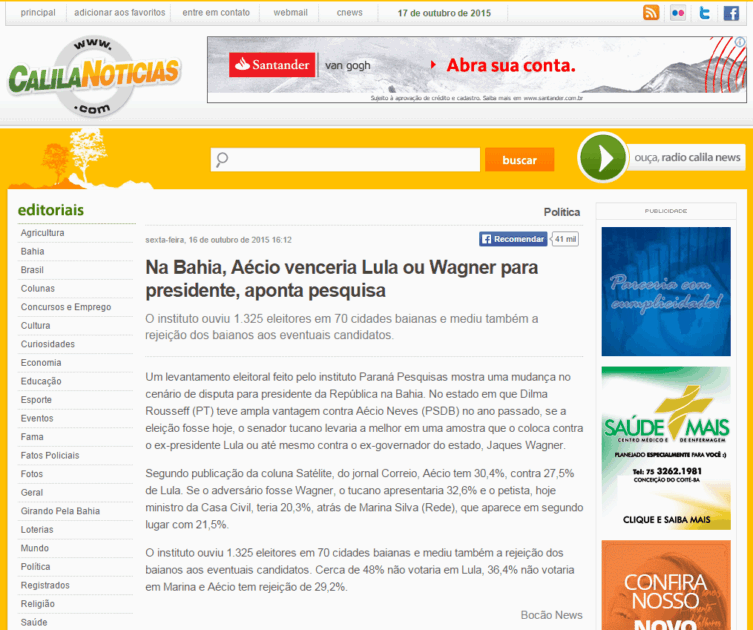The width and height of the screenshot is (753, 630).
Task: Open webmail from top menu
Action: [x=290, y=13]
